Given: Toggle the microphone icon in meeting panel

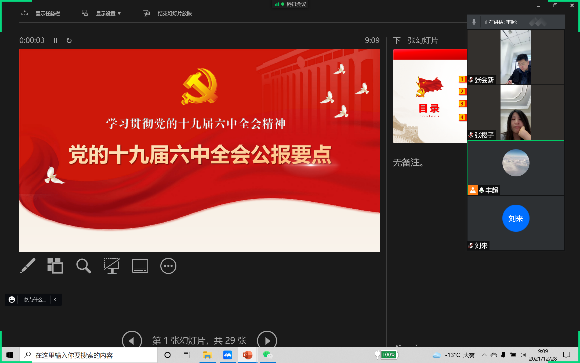Looking at the screenshot, I should [x=473, y=22].
